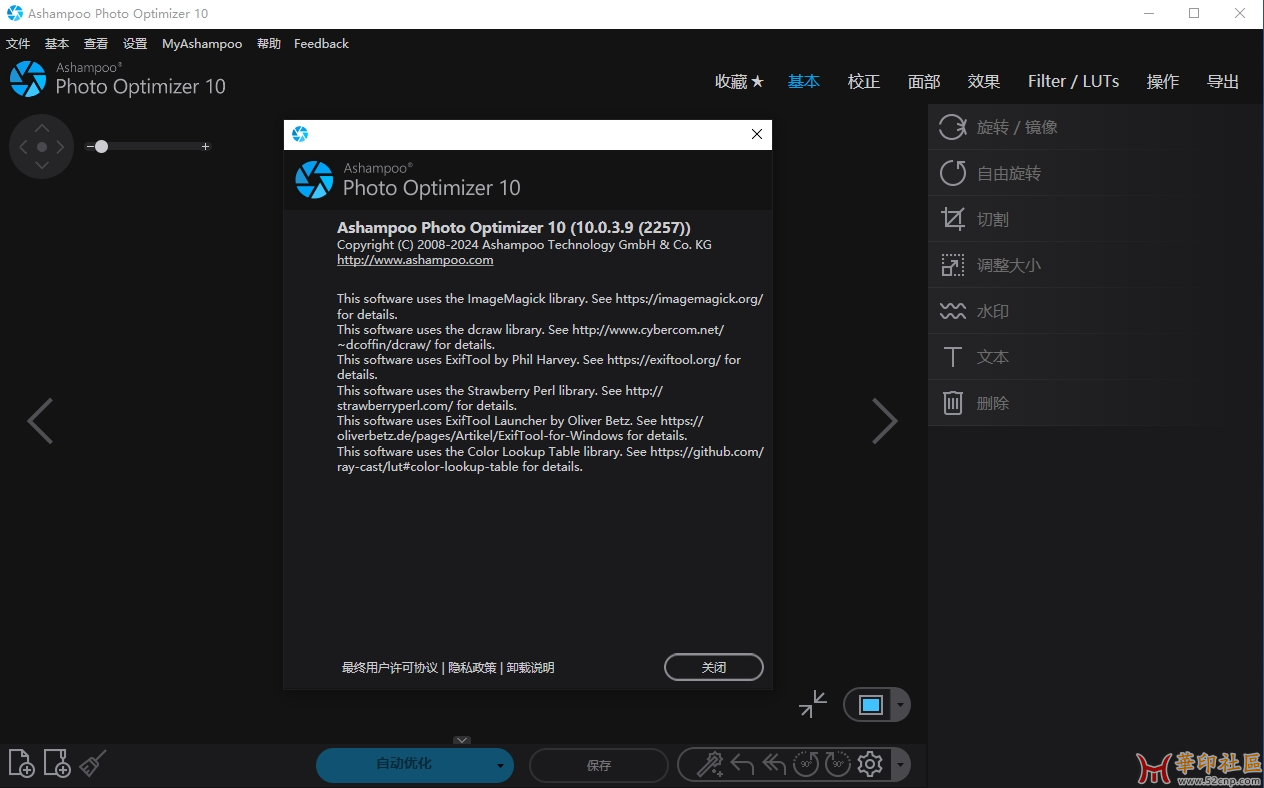Open the 隐私政策 link
This screenshot has width=1264, height=788.
tap(472, 668)
